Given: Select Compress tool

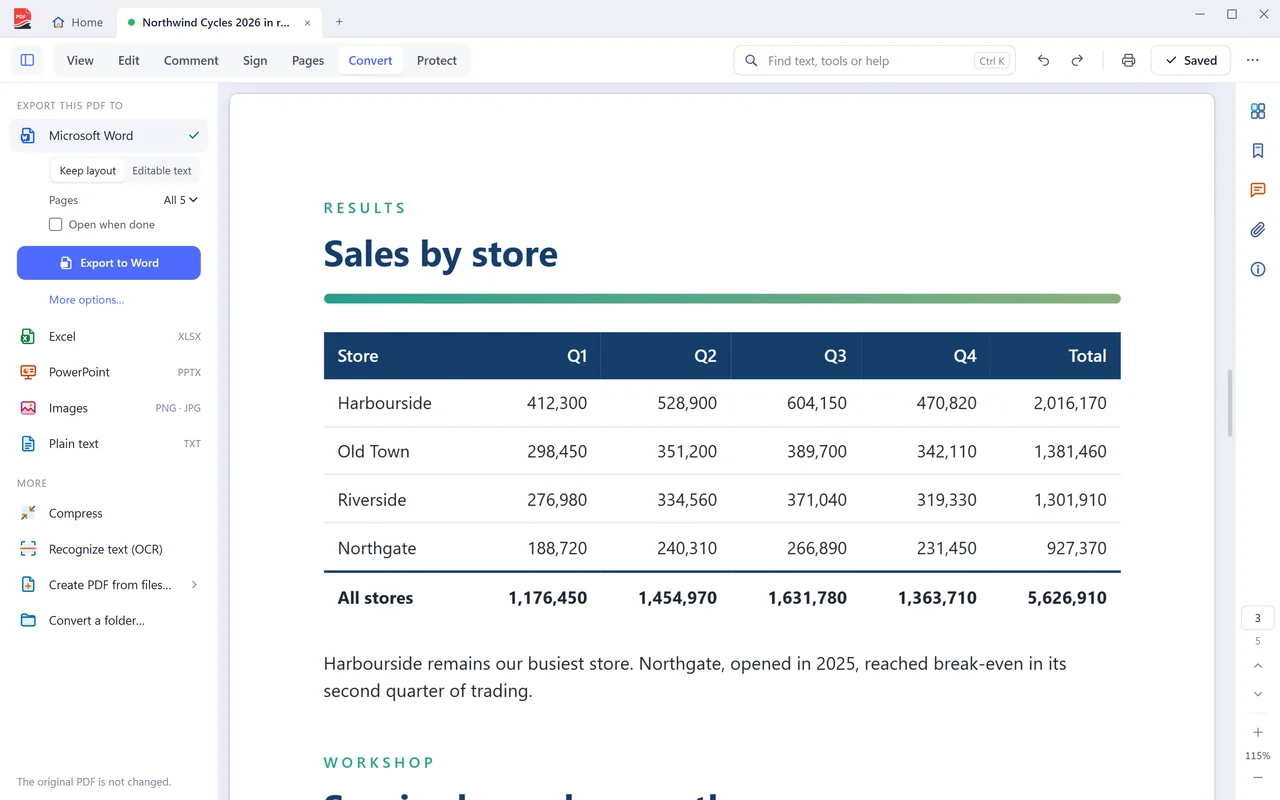Looking at the screenshot, I should 109,514.
